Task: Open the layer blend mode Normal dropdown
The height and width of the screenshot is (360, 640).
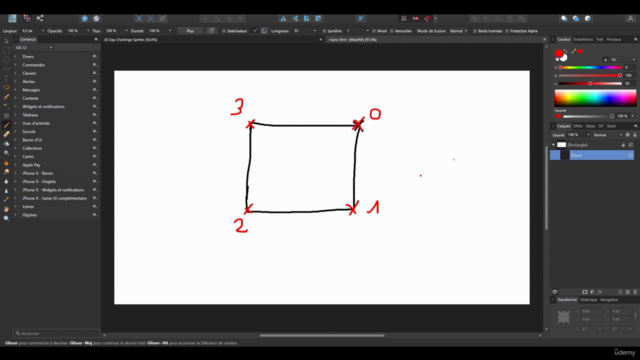Action: (x=608, y=135)
